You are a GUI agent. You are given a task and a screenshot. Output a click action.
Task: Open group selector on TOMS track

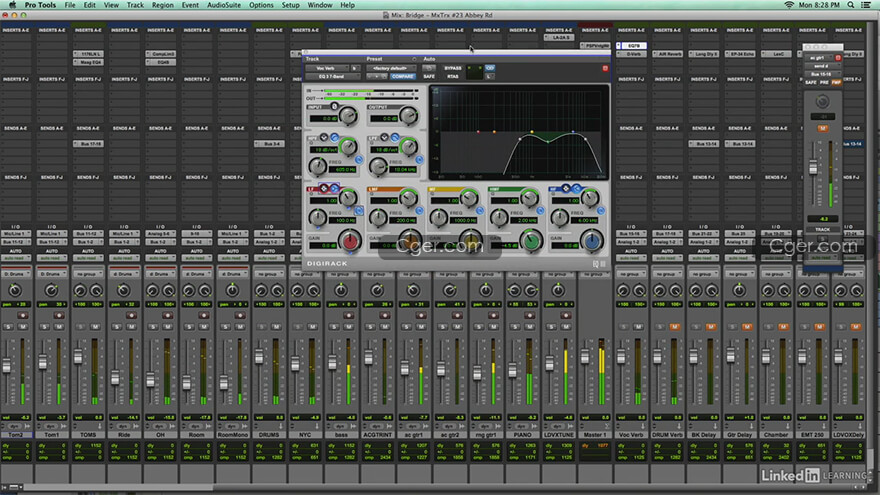[88, 274]
